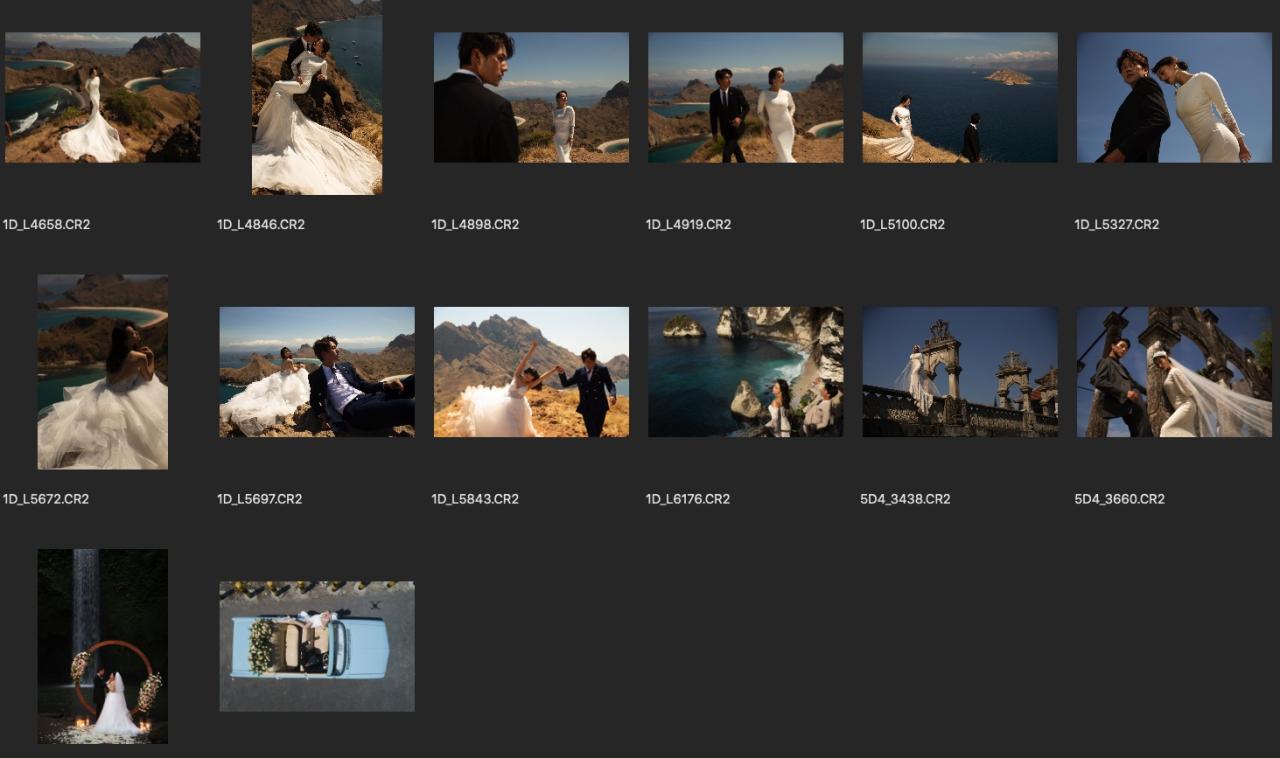Click the 1D_L6176.CR2 name label
This screenshot has height=758, width=1280.
coord(688,499)
